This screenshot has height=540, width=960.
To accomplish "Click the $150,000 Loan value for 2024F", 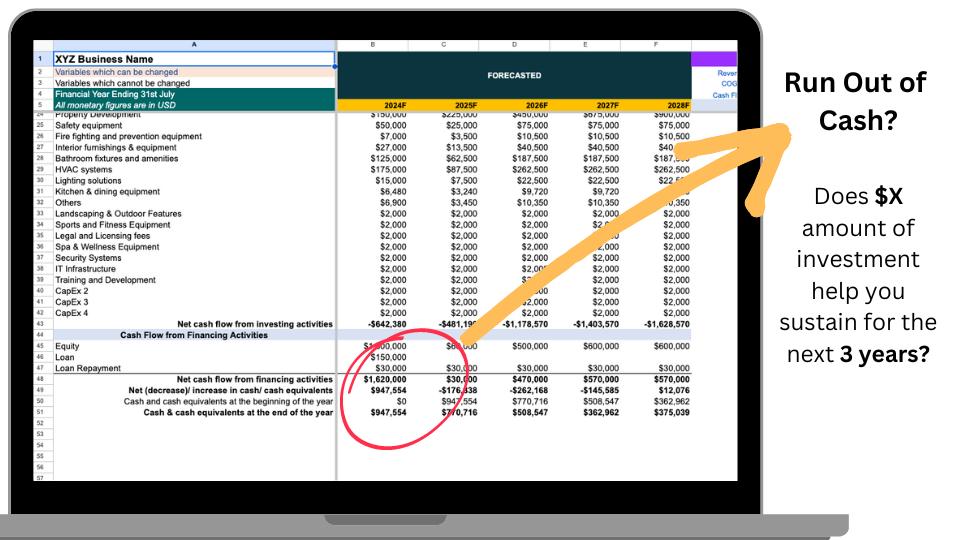I will [x=371, y=357].
